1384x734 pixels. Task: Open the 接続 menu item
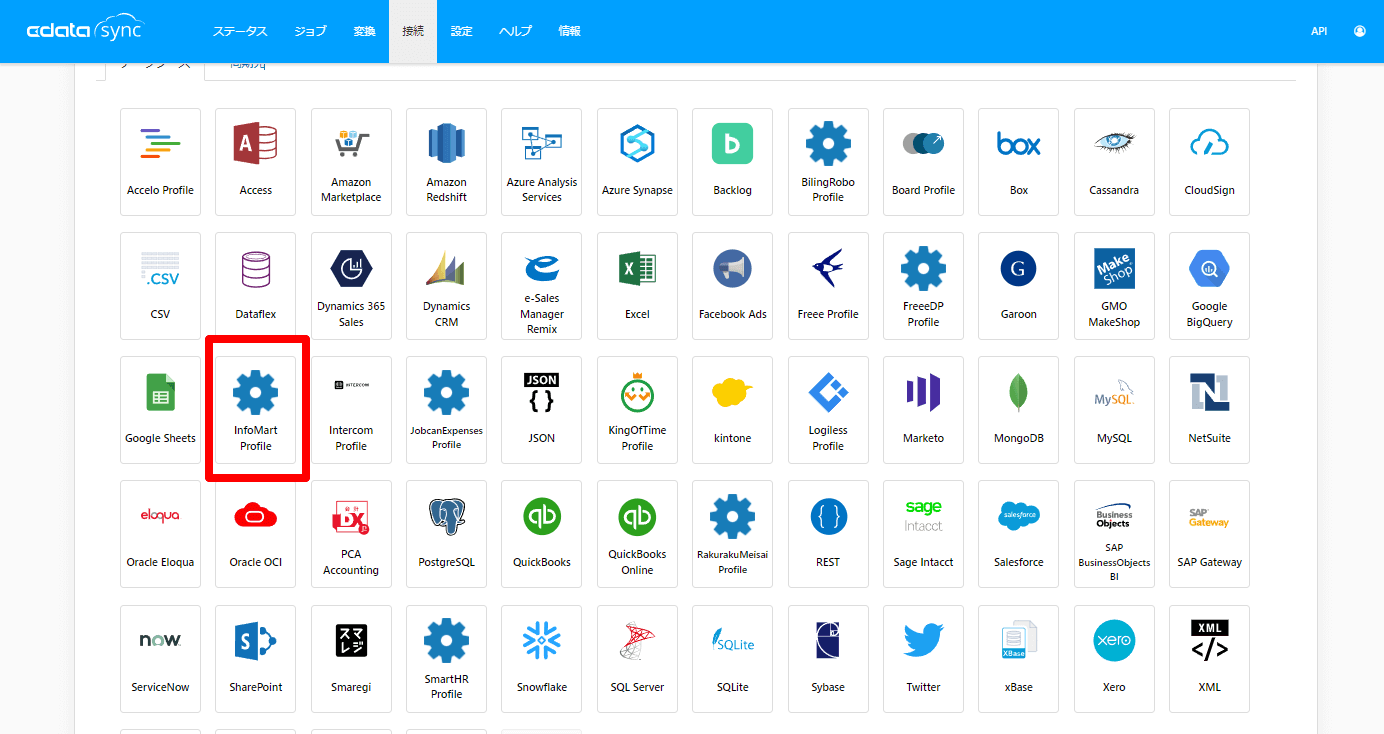[413, 31]
